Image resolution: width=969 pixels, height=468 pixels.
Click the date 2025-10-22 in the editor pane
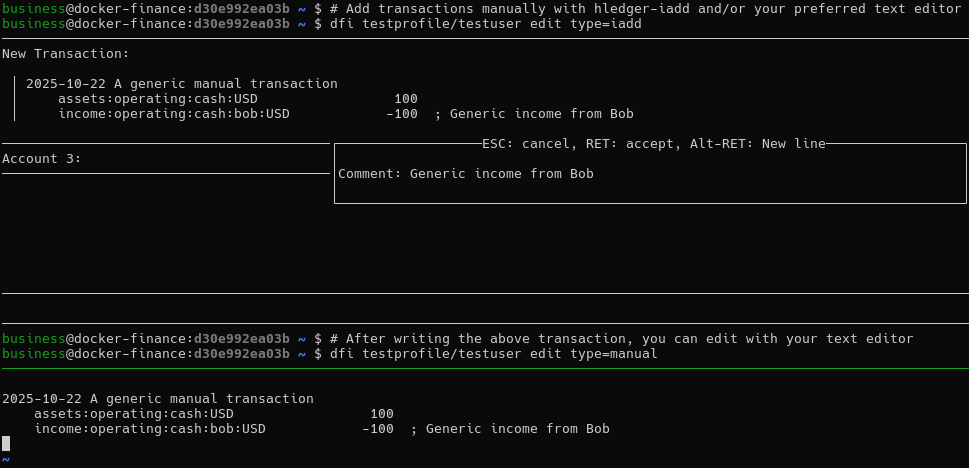[42, 399]
